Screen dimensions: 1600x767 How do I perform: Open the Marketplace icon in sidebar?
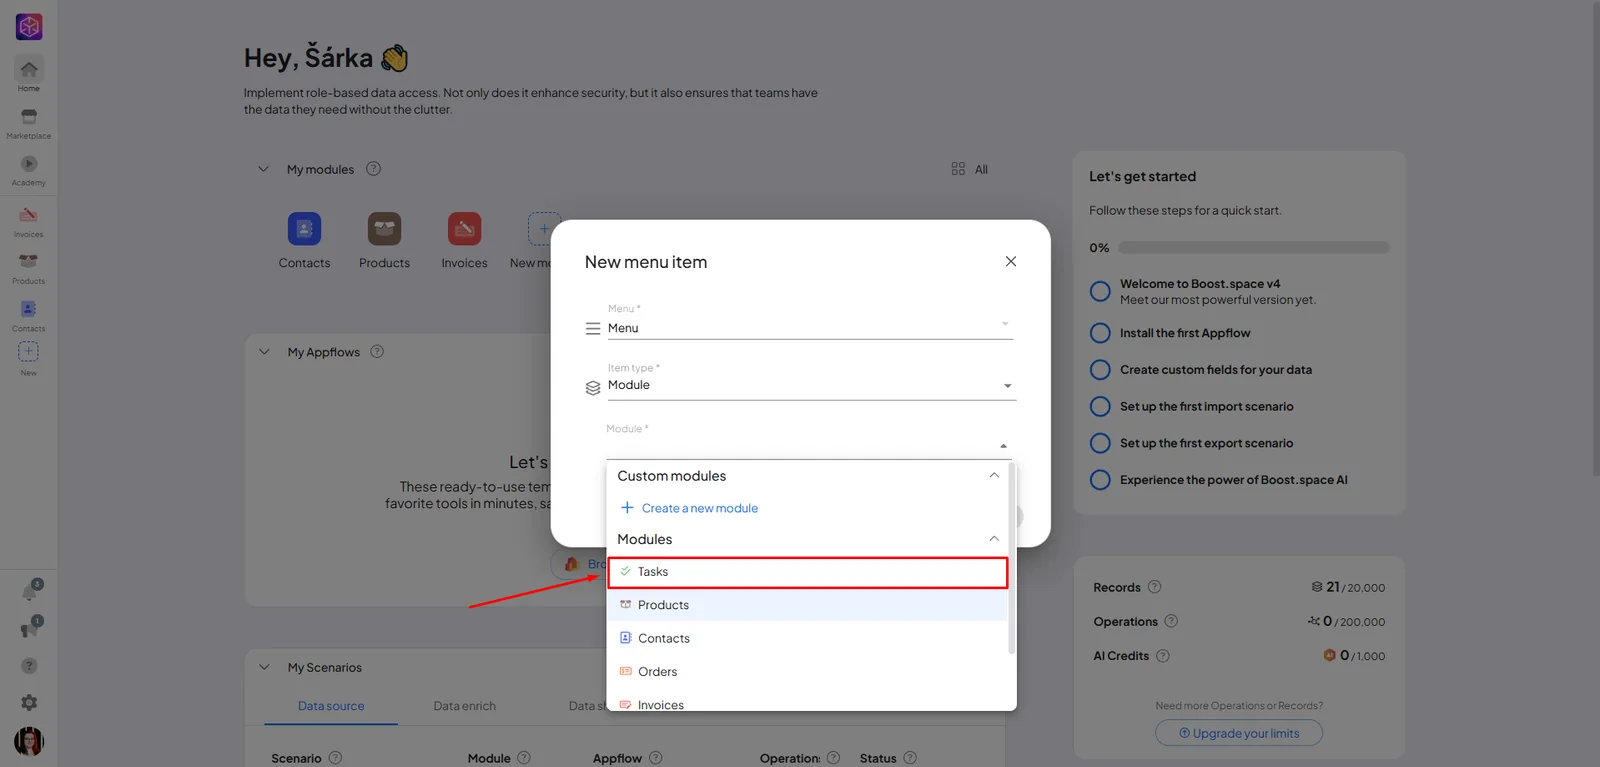[x=28, y=117]
